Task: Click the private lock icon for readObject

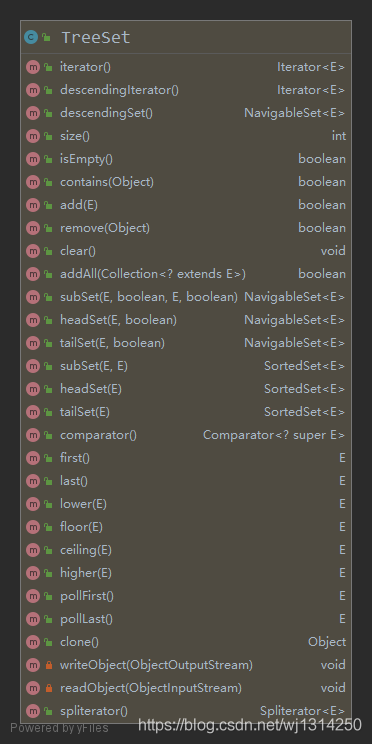Action: (48, 688)
